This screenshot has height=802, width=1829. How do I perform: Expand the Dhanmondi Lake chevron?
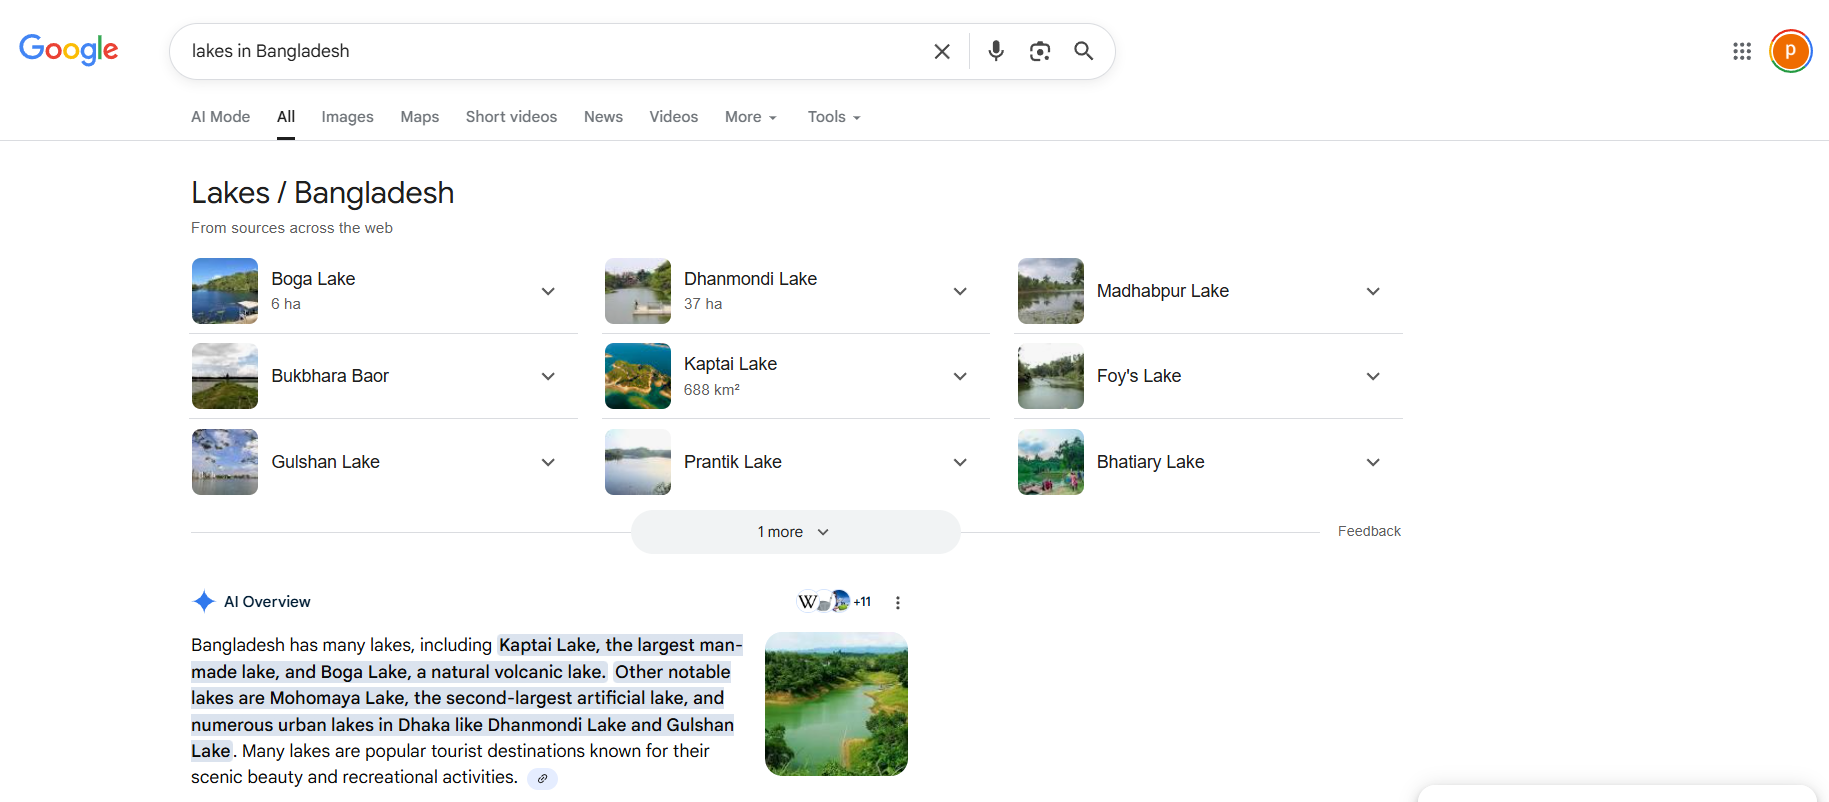click(960, 291)
